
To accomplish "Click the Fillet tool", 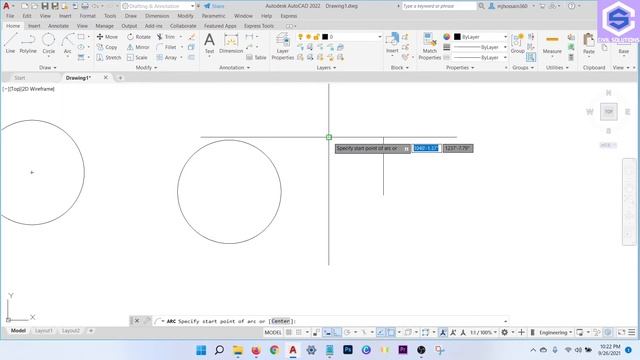I will pos(167,47).
